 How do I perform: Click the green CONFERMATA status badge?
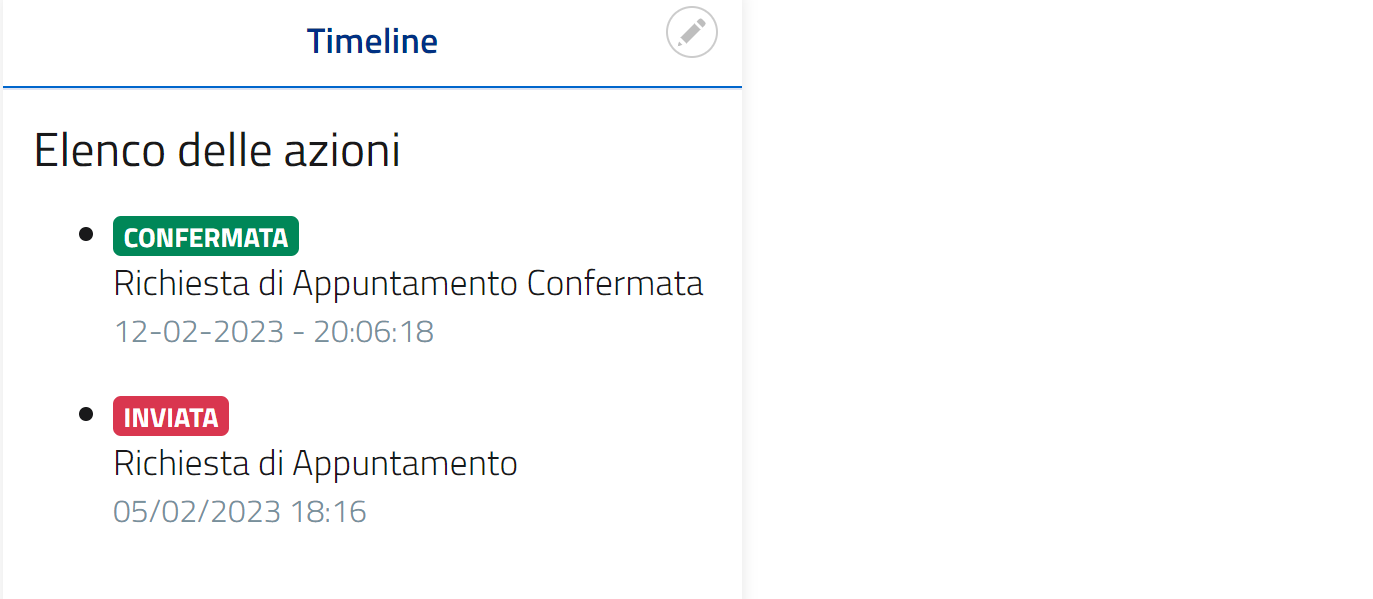coord(206,237)
